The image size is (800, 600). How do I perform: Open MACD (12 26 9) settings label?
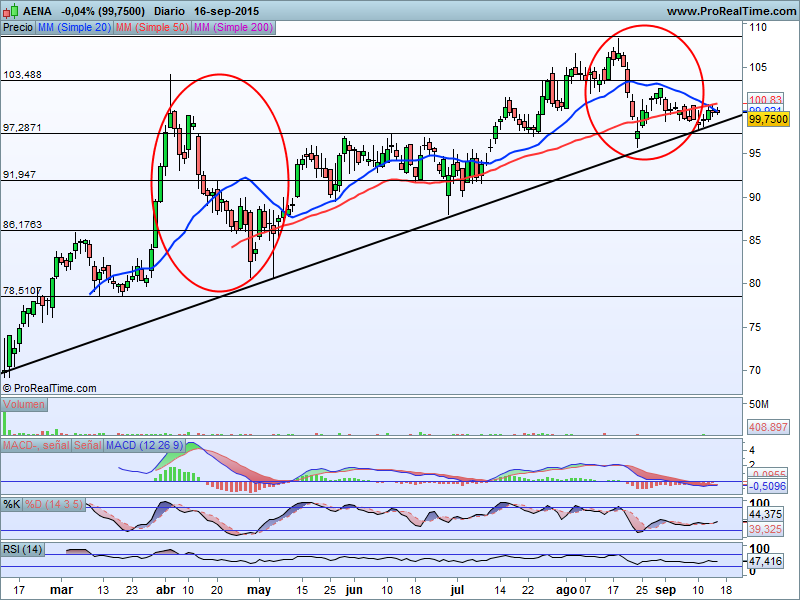[143, 444]
